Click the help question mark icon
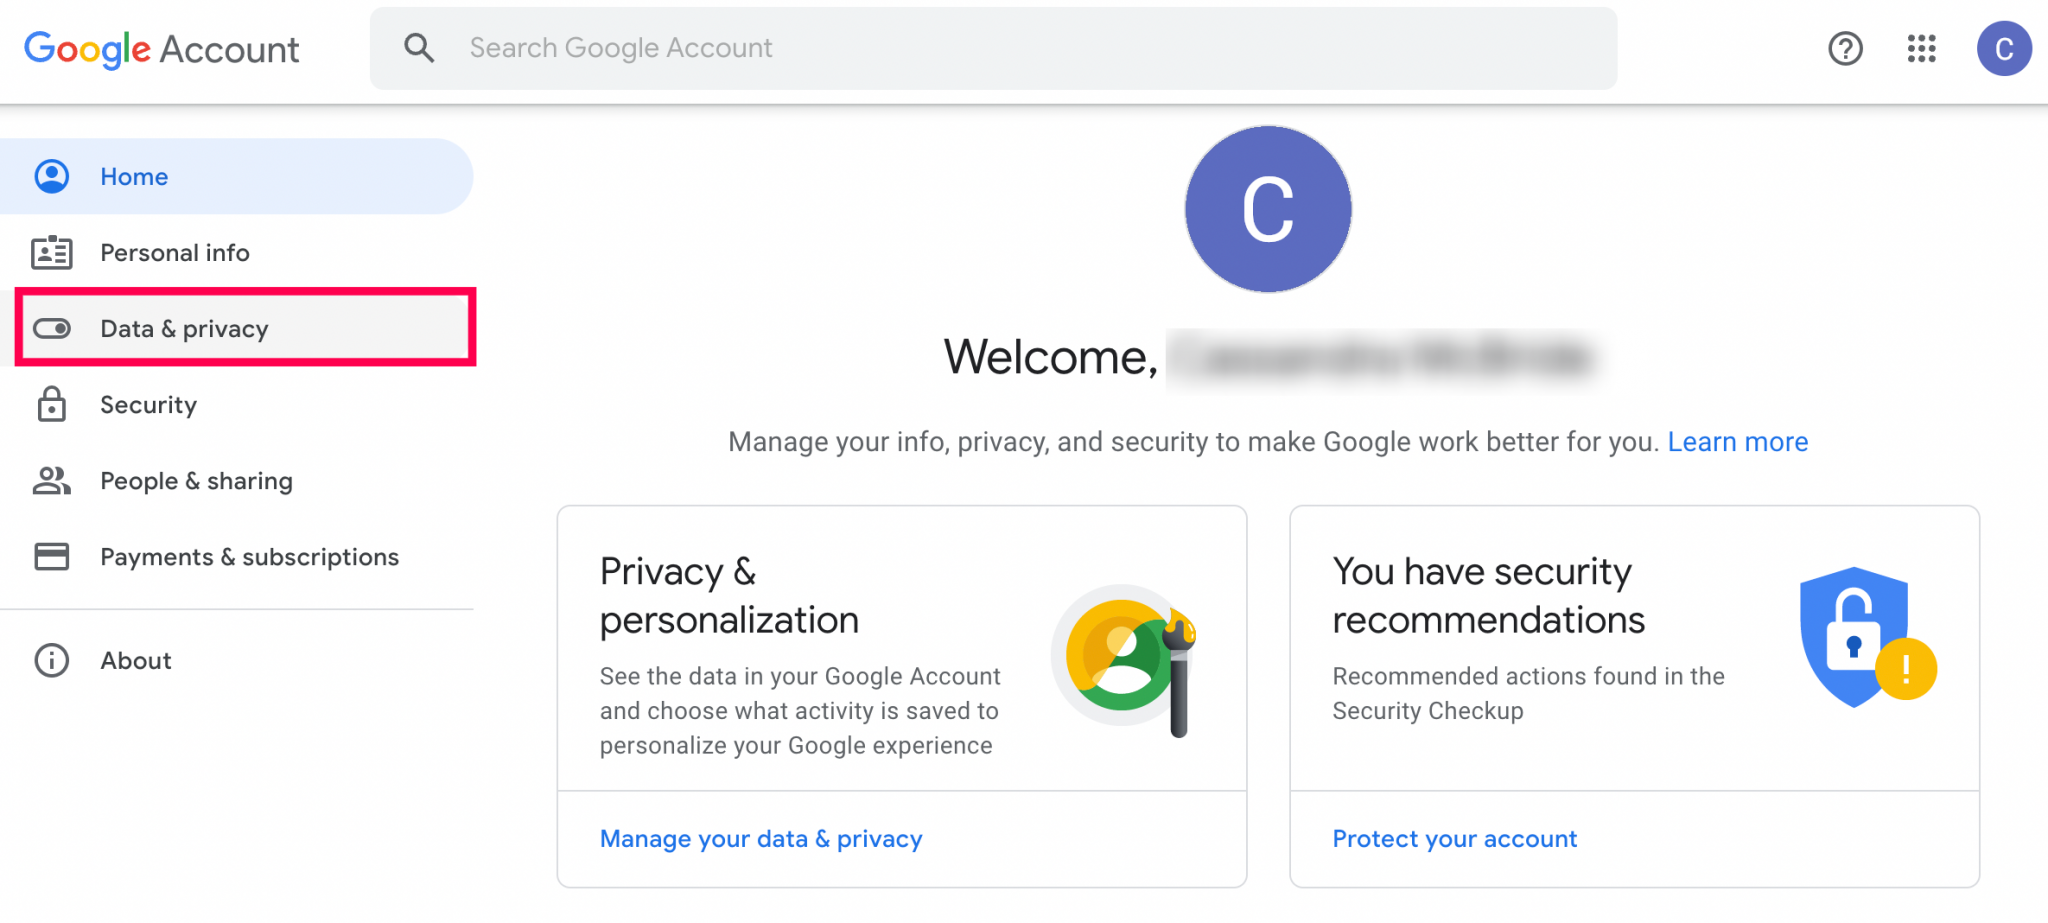2048x923 pixels. 1845,48
